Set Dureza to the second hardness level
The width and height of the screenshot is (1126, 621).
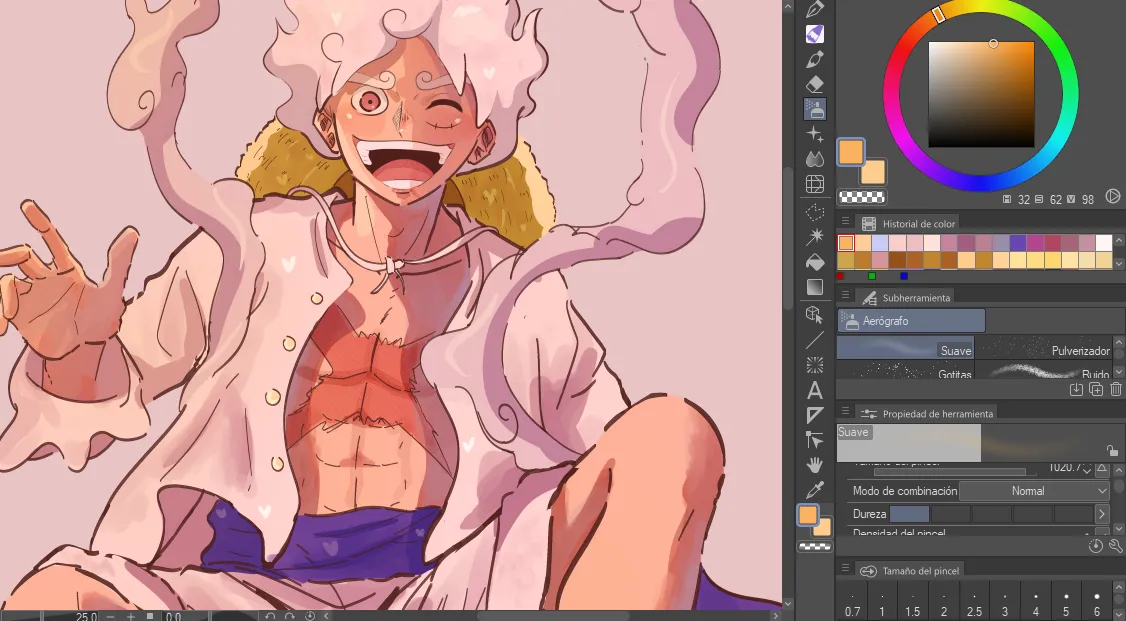click(950, 514)
